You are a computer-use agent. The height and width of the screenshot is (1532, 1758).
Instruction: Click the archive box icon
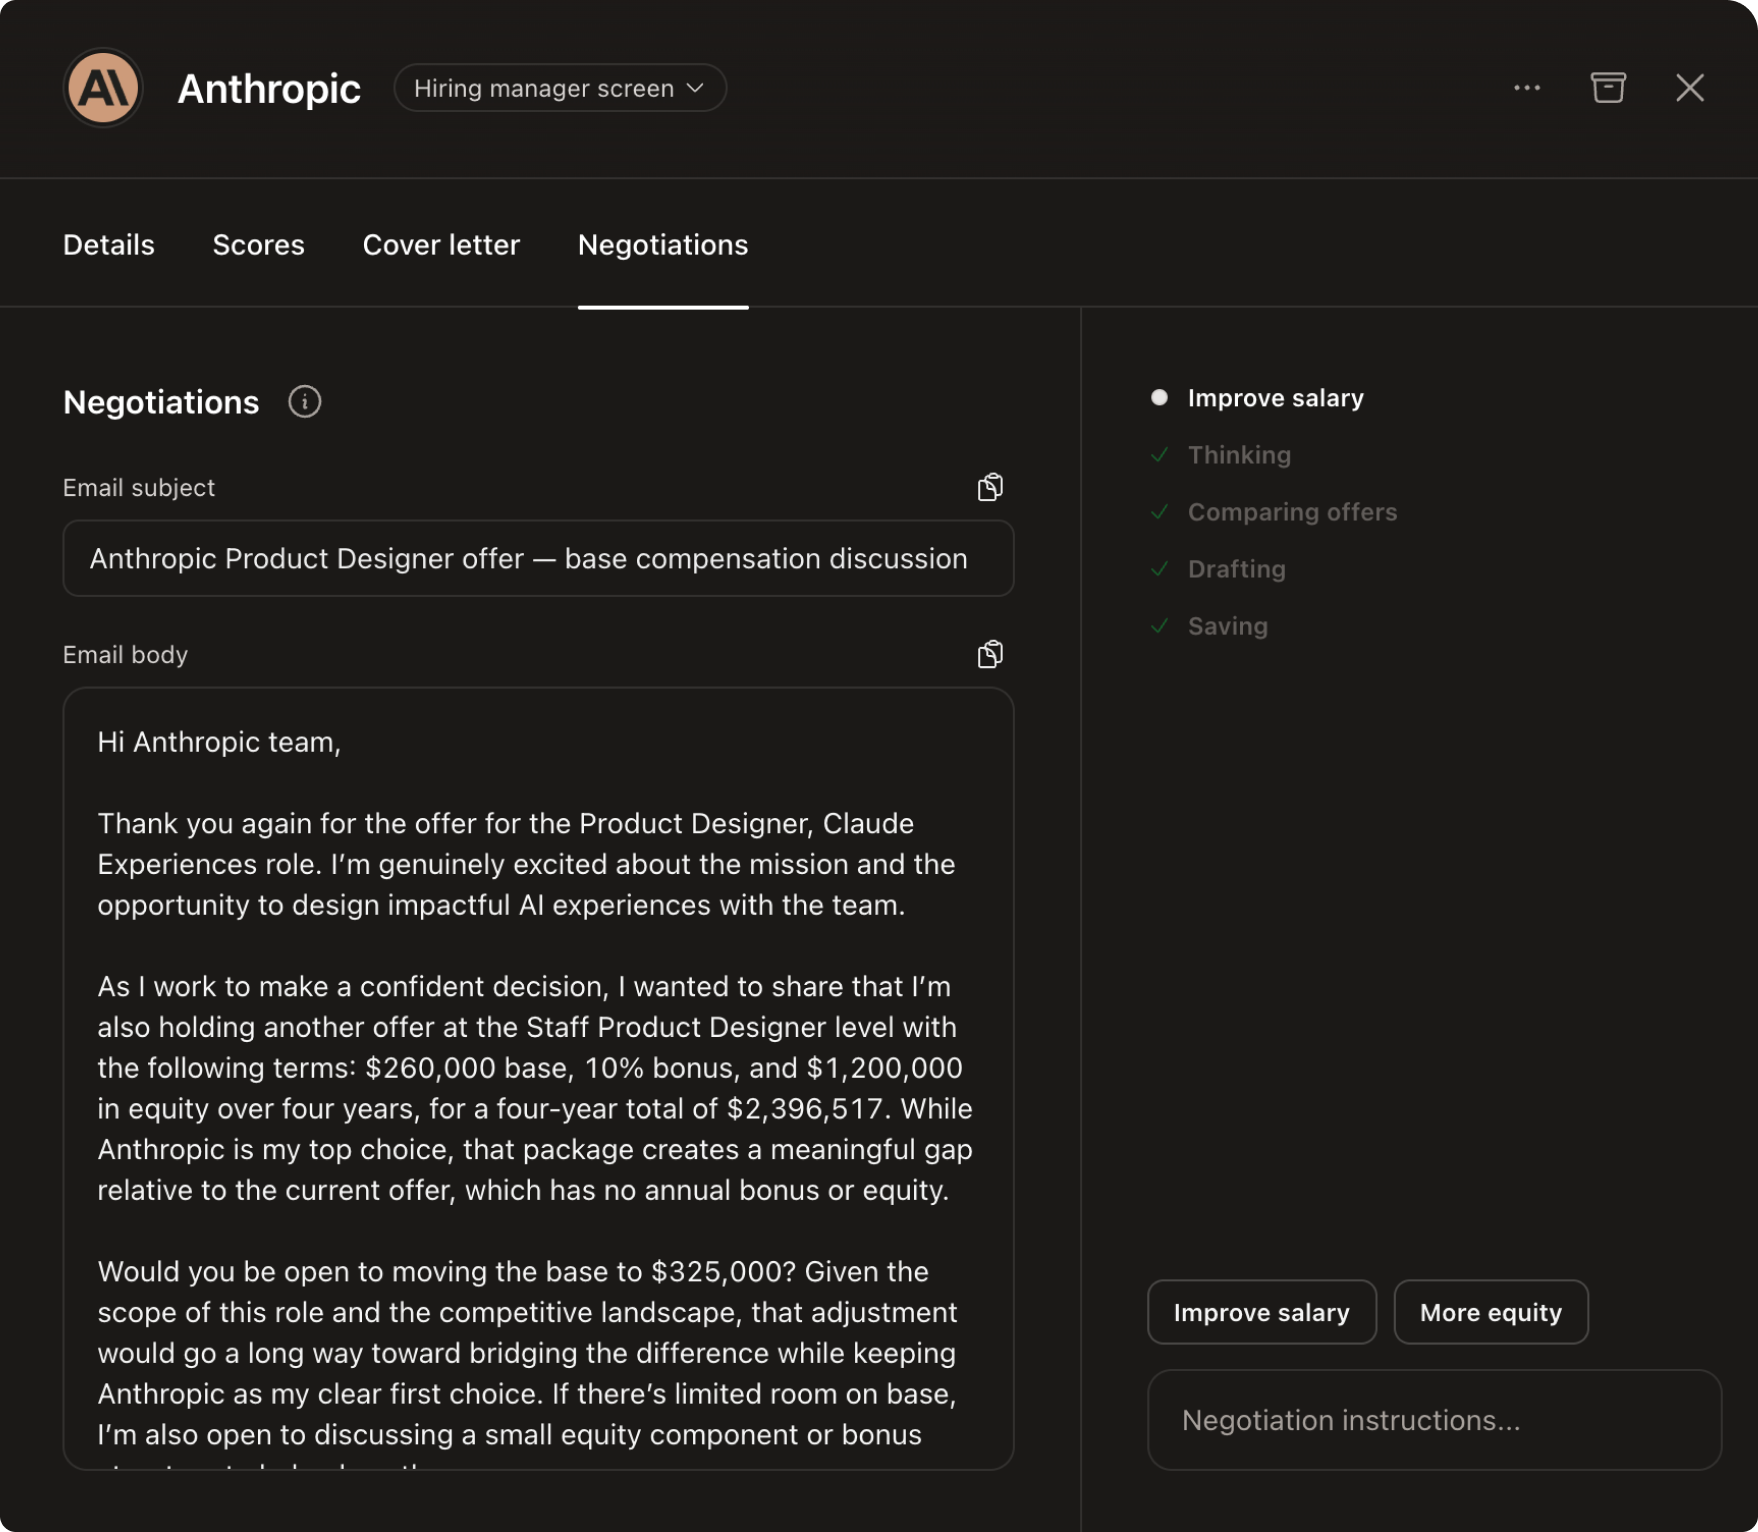1607,88
